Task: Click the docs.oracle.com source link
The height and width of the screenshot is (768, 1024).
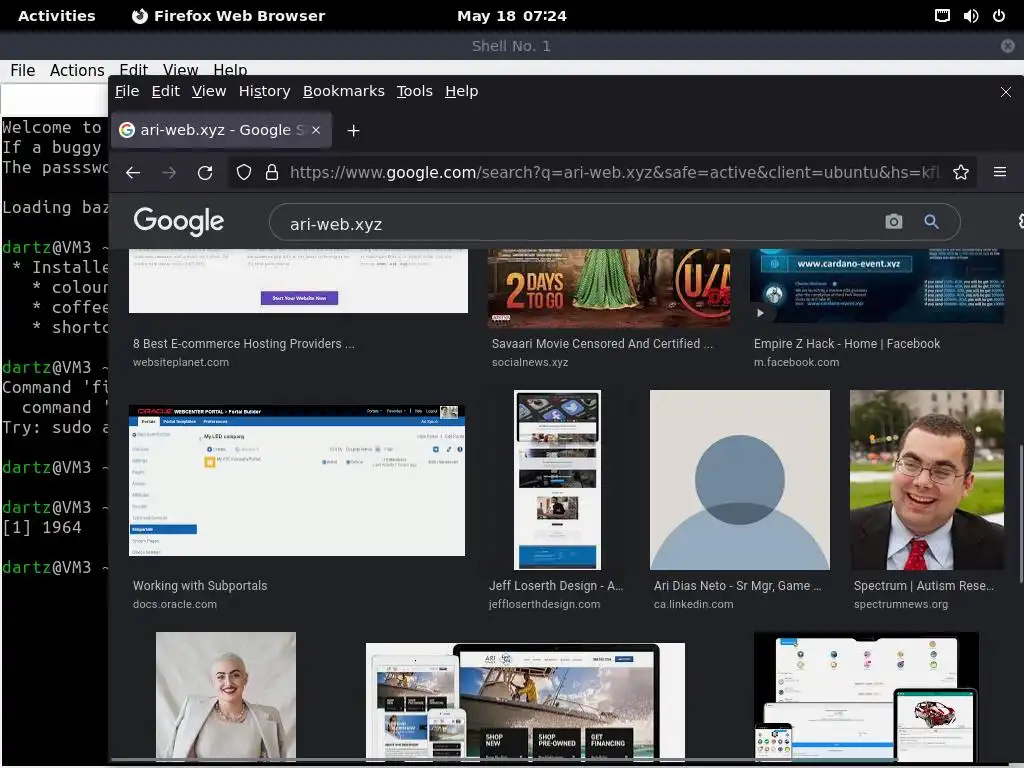Action: pos(174,604)
